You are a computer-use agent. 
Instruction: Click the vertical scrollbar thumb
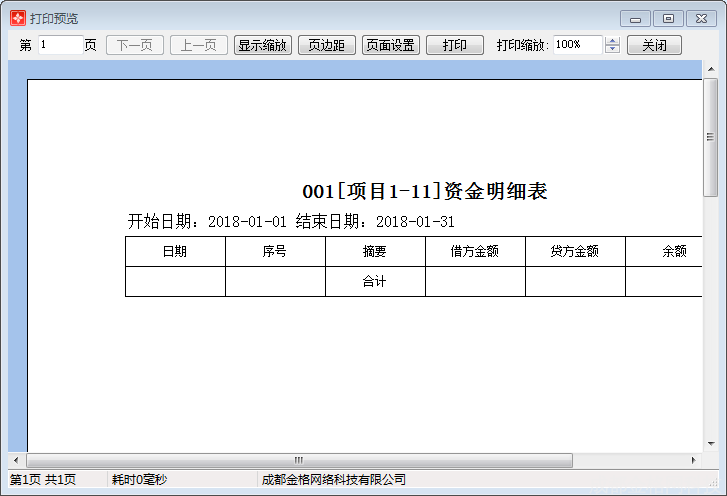(x=710, y=137)
